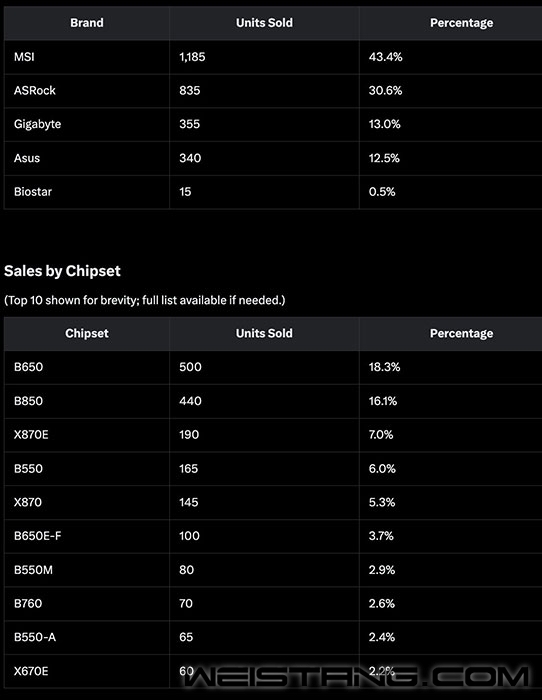Click the Gigabyte units sold value 355
The height and width of the screenshot is (700, 542).
tap(190, 124)
